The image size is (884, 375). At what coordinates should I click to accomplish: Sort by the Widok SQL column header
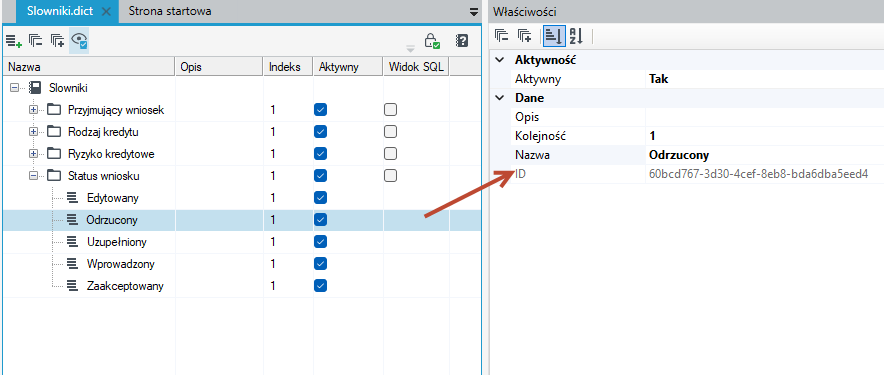[x=417, y=67]
